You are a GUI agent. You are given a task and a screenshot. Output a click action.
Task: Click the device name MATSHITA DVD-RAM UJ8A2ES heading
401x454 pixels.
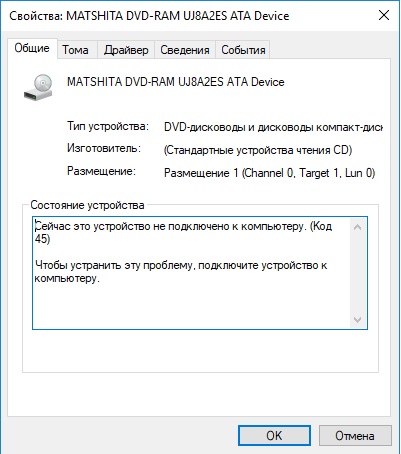176,82
